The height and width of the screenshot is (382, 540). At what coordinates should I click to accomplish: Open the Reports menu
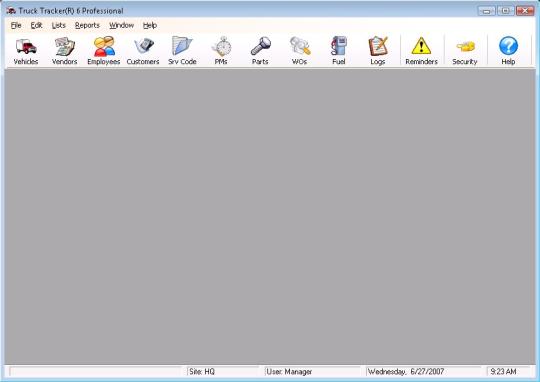pos(87,25)
